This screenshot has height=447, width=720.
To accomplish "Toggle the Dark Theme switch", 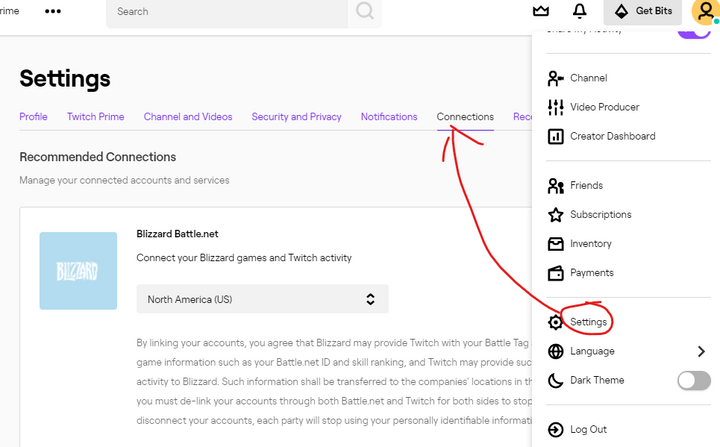I will (694, 380).
